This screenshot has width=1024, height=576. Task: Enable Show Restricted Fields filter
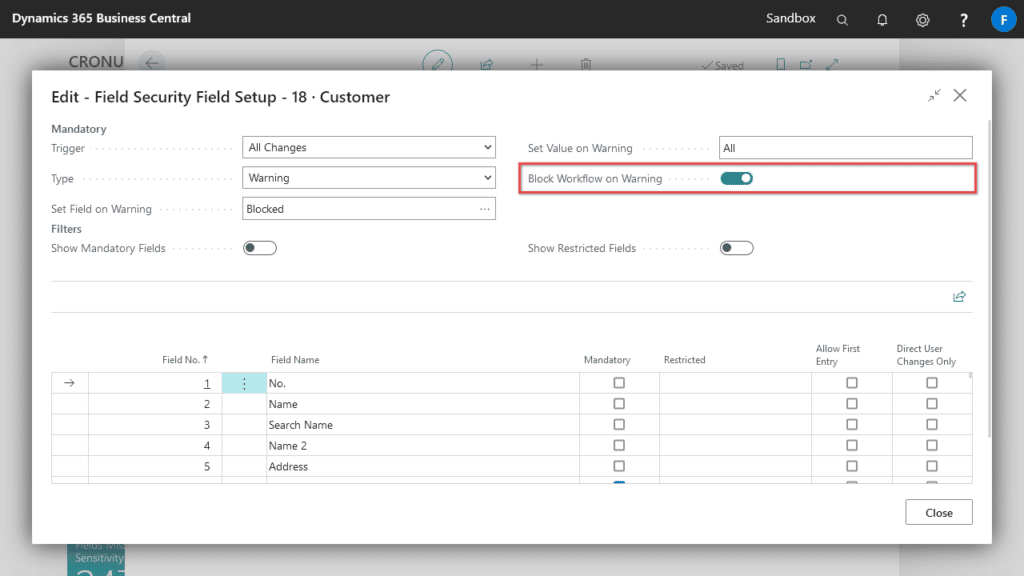point(736,247)
